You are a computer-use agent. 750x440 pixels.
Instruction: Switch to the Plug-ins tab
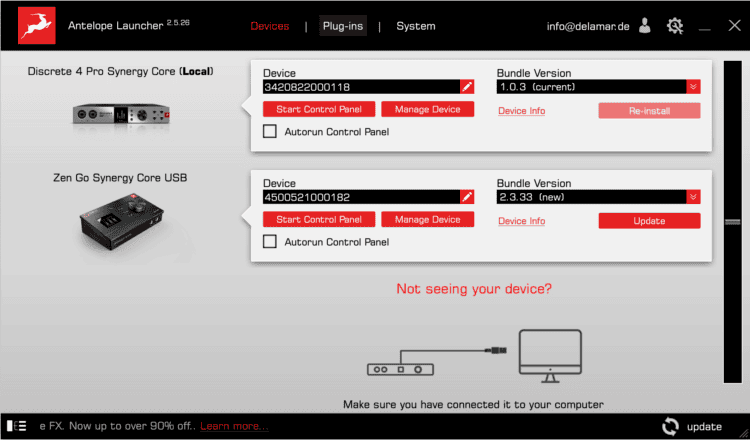pos(343,26)
